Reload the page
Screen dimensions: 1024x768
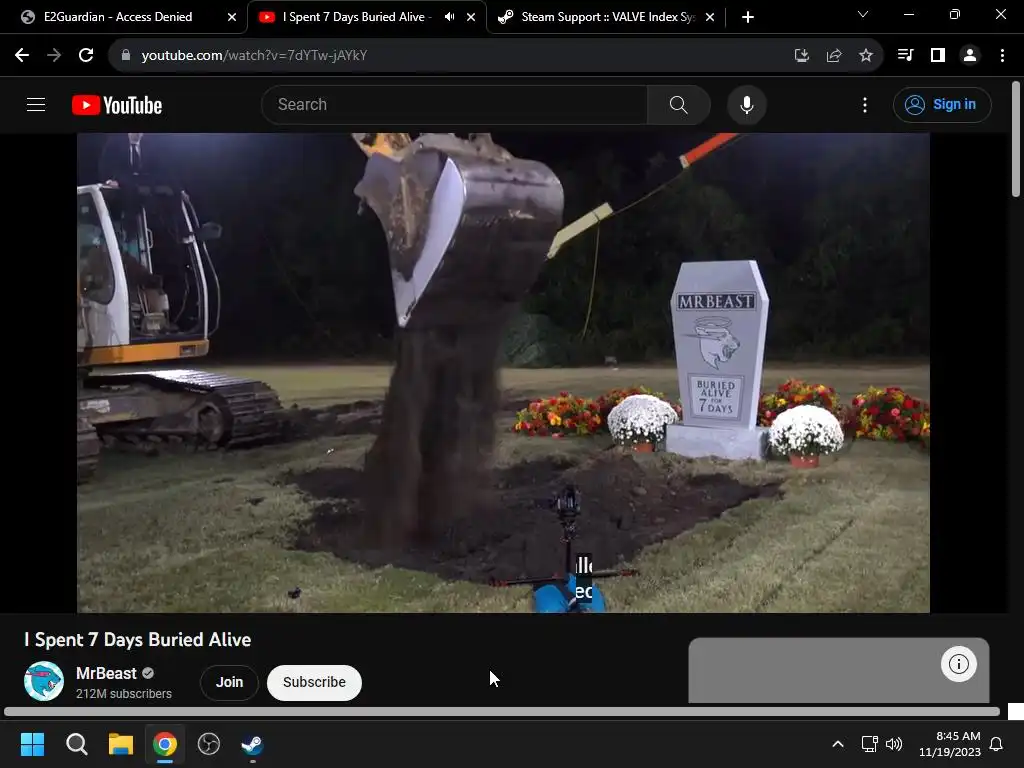click(86, 55)
